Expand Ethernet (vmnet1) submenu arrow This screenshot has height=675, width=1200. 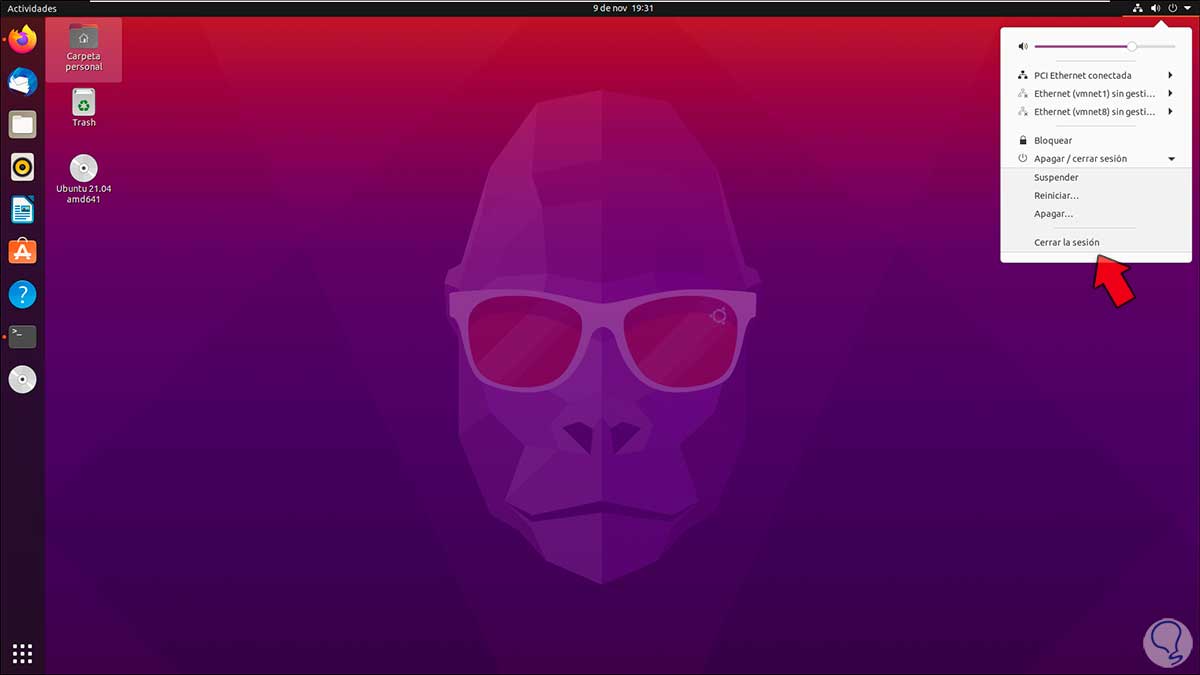pyautogui.click(x=1170, y=94)
